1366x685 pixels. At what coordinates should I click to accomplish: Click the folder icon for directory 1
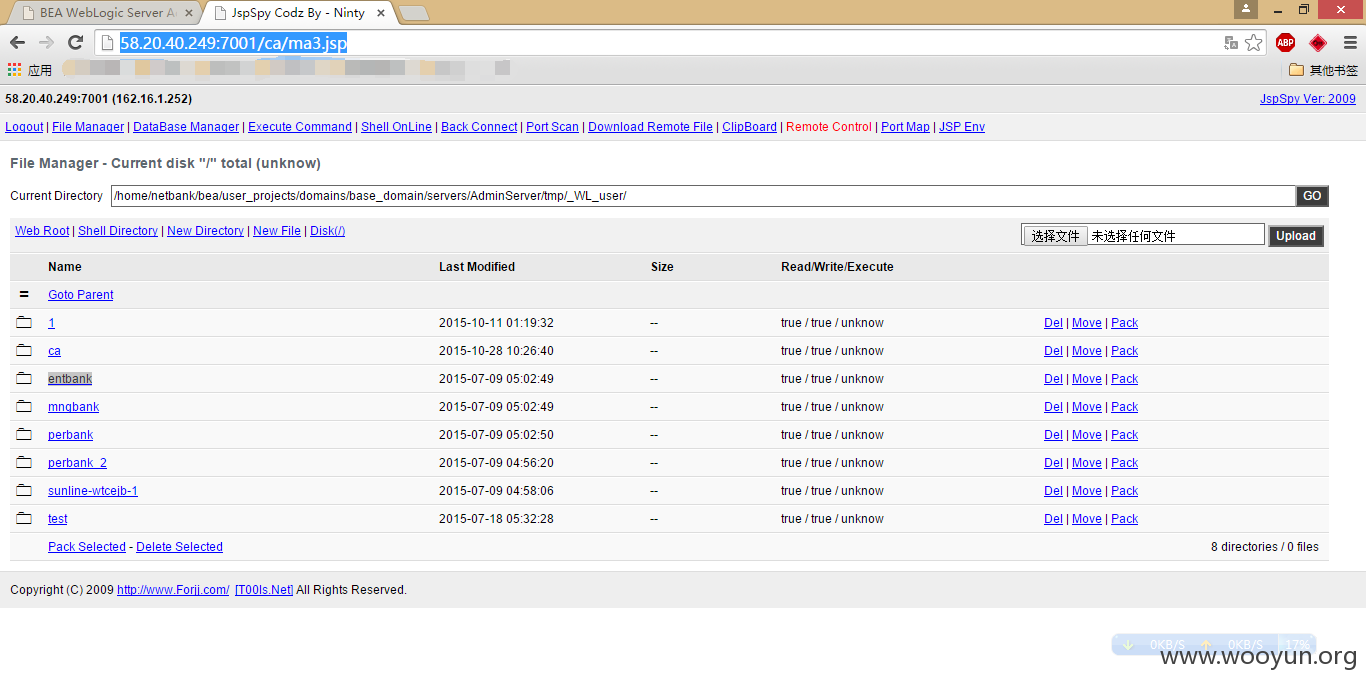(24, 322)
